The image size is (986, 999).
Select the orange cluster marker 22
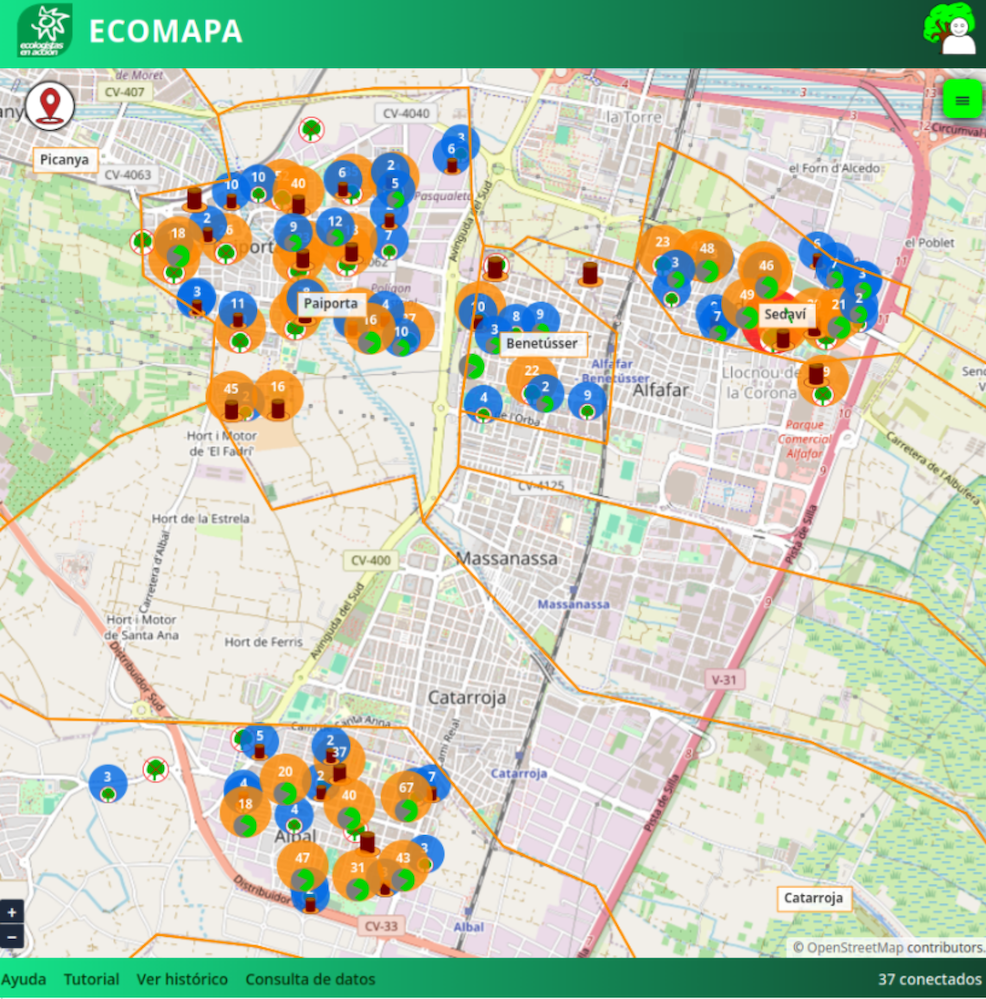pos(532,378)
